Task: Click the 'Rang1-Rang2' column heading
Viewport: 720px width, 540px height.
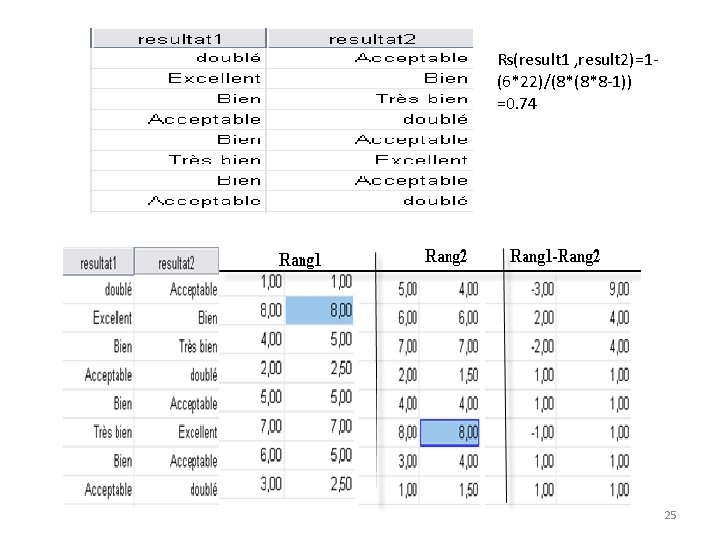Action: click(x=555, y=256)
